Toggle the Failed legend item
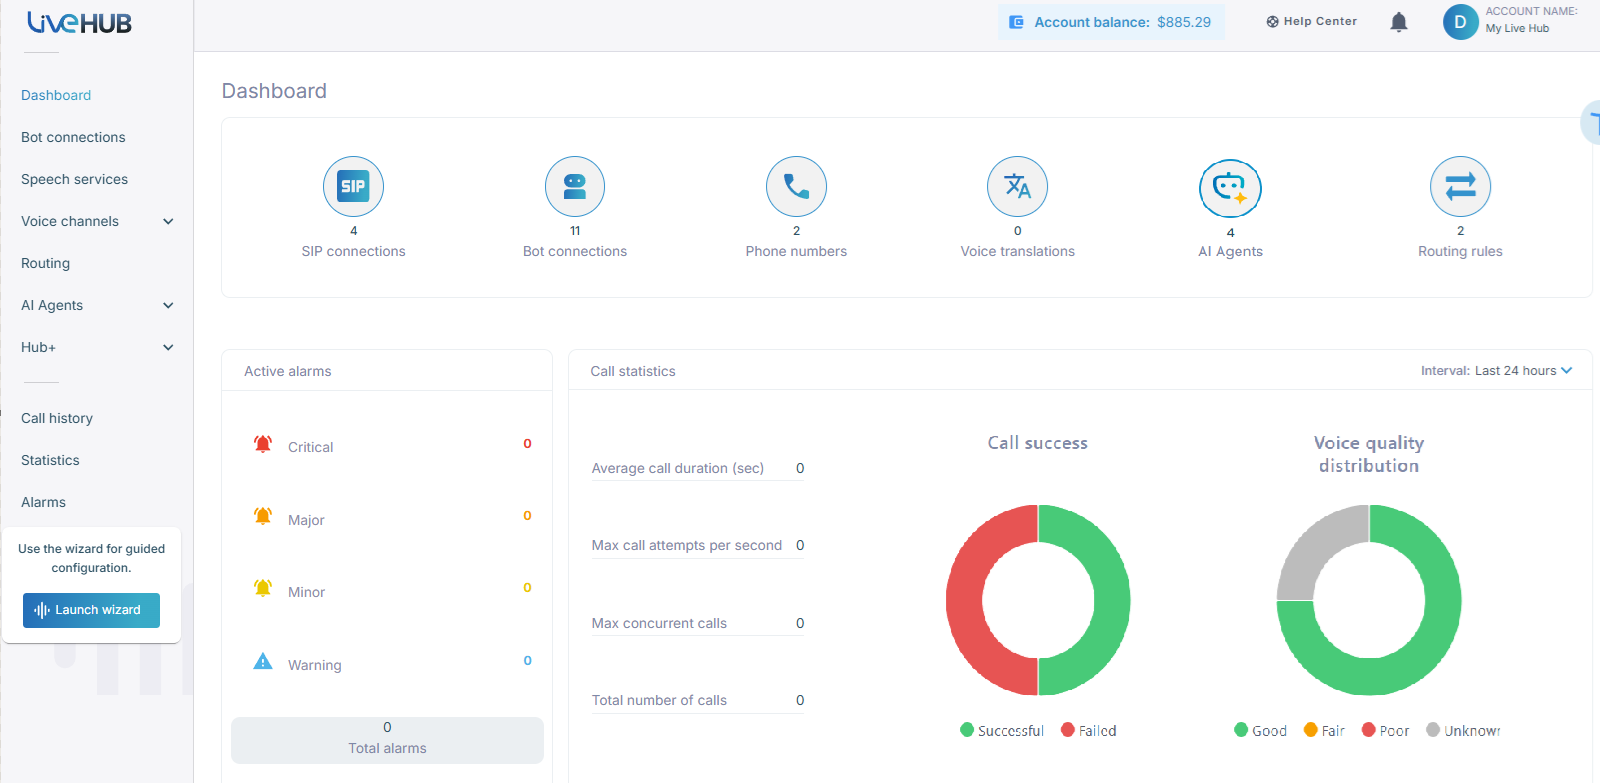Screen dimensions: 1600x783 point(1089,731)
